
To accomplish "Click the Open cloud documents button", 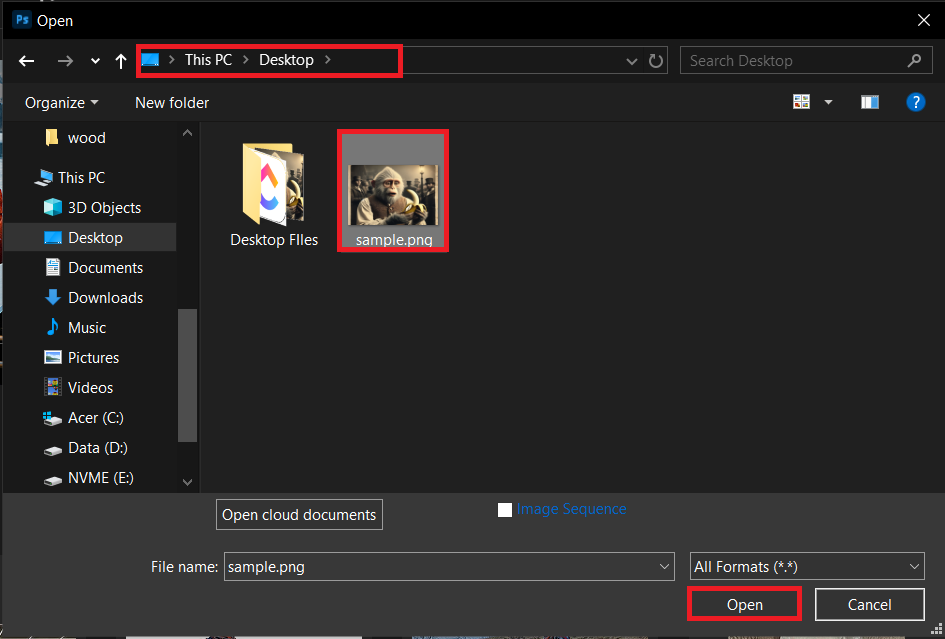I will (x=299, y=514).
